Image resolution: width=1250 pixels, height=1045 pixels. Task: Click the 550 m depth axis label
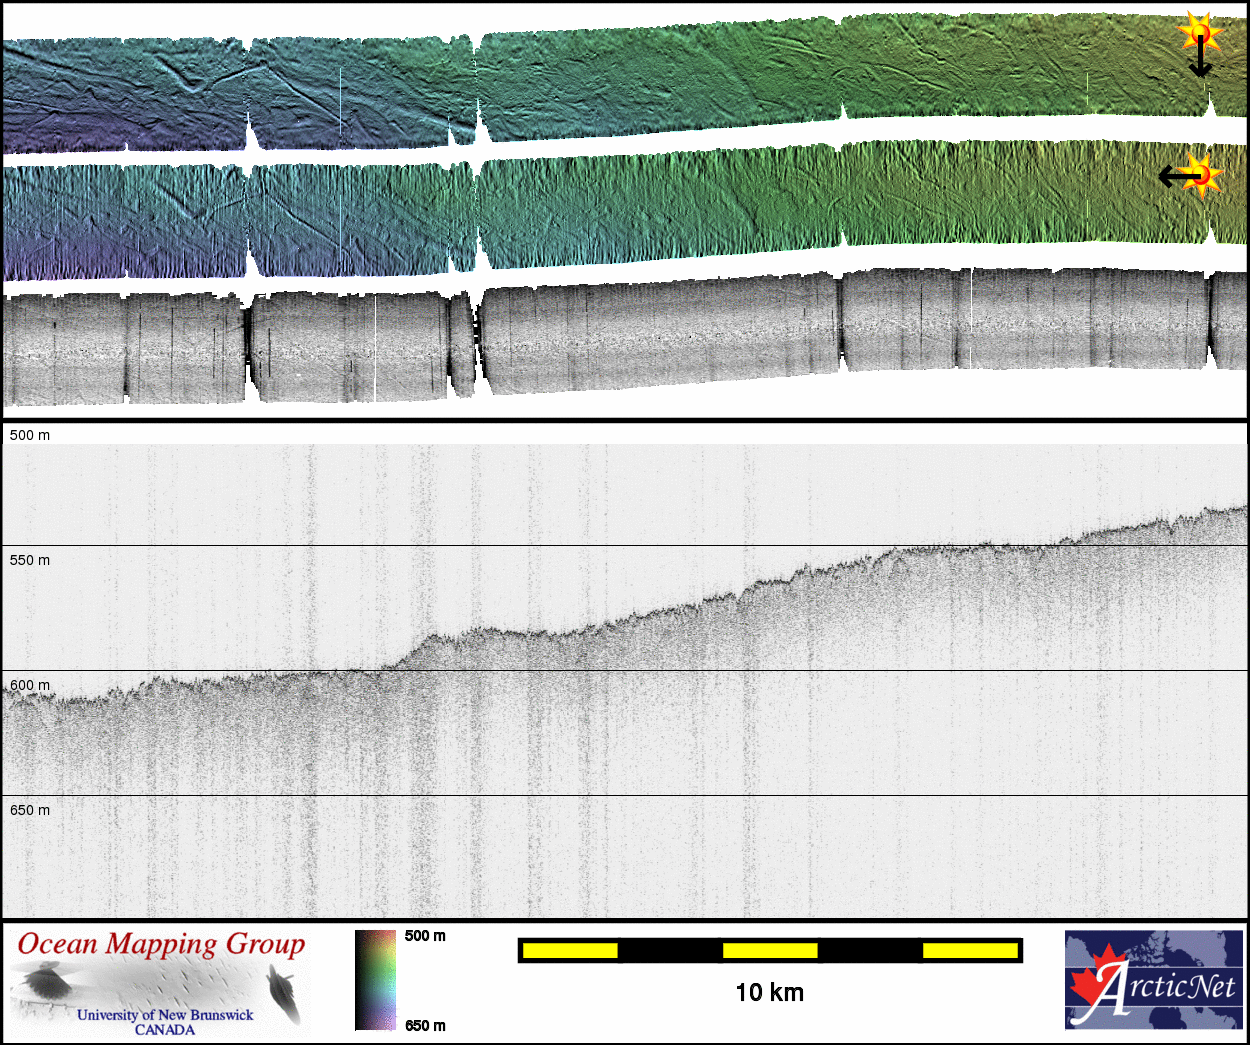click(30, 560)
